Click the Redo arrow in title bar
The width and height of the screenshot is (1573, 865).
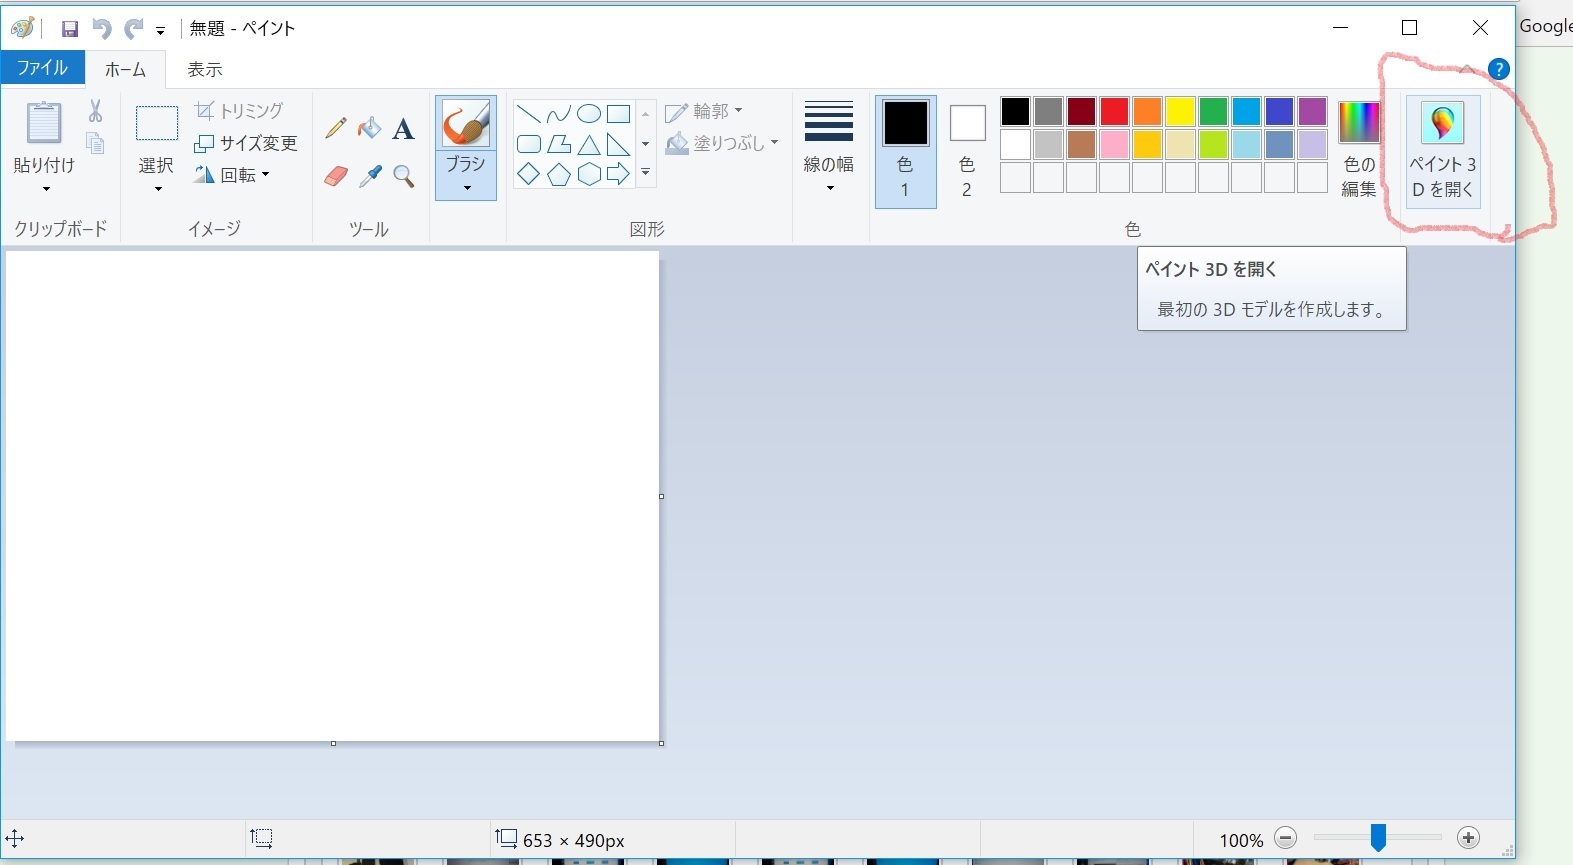[133, 29]
